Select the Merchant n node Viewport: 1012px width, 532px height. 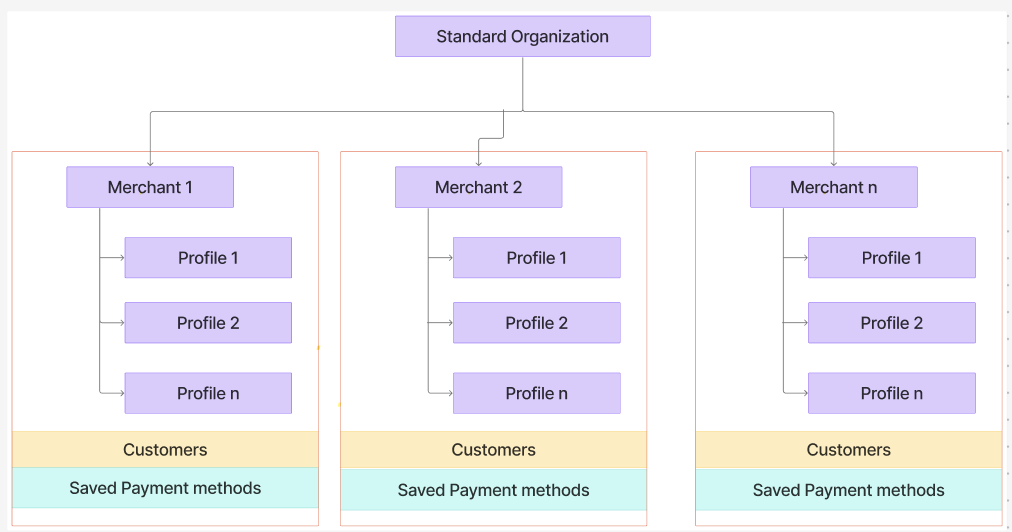pos(833,187)
